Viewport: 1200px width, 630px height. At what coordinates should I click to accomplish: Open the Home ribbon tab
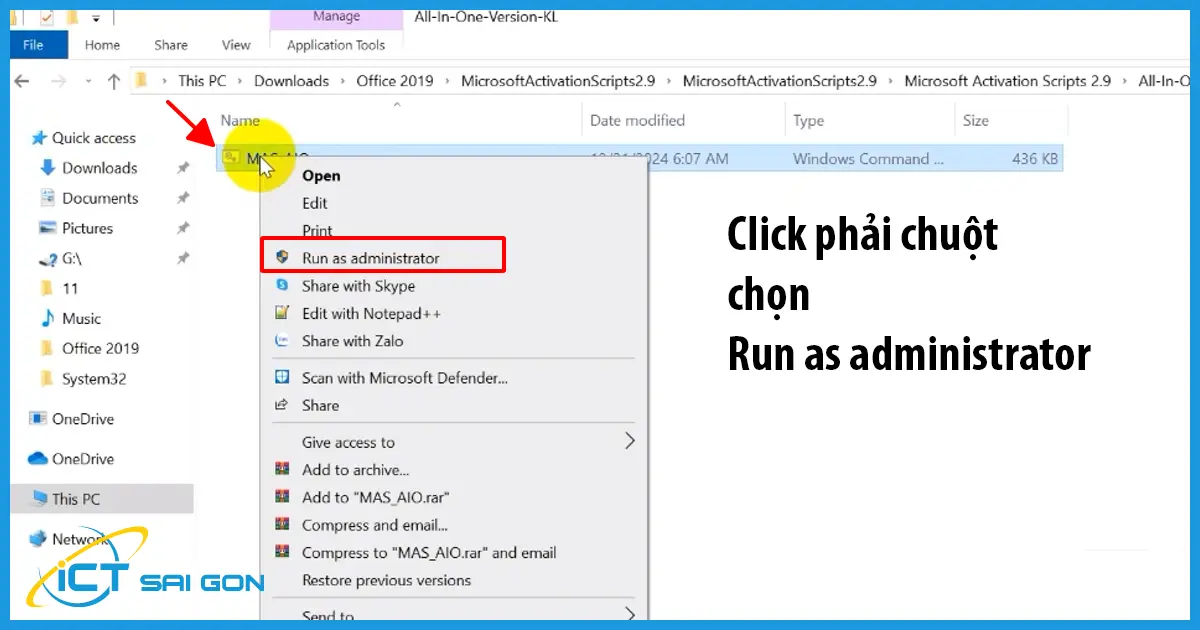[102, 44]
